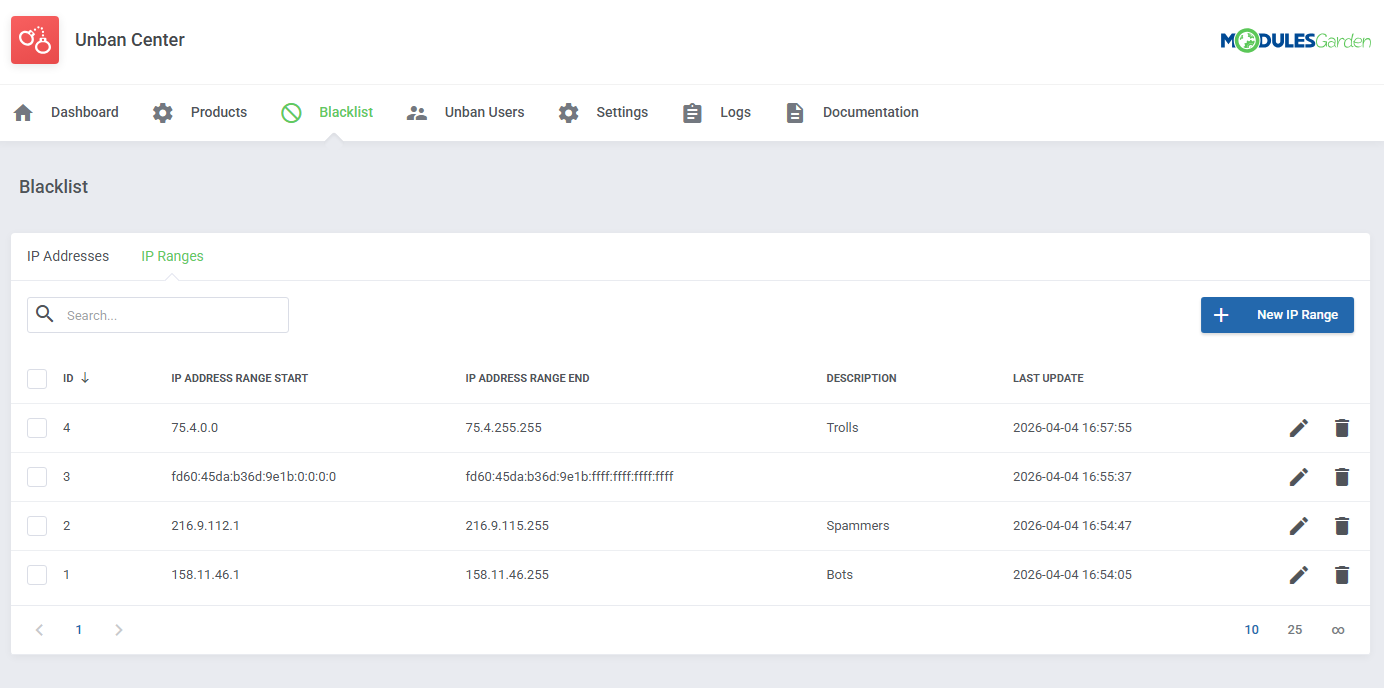This screenshot has width=1384, height=688.
Task: Click the next page chevron in pagination
Action: 118,629
